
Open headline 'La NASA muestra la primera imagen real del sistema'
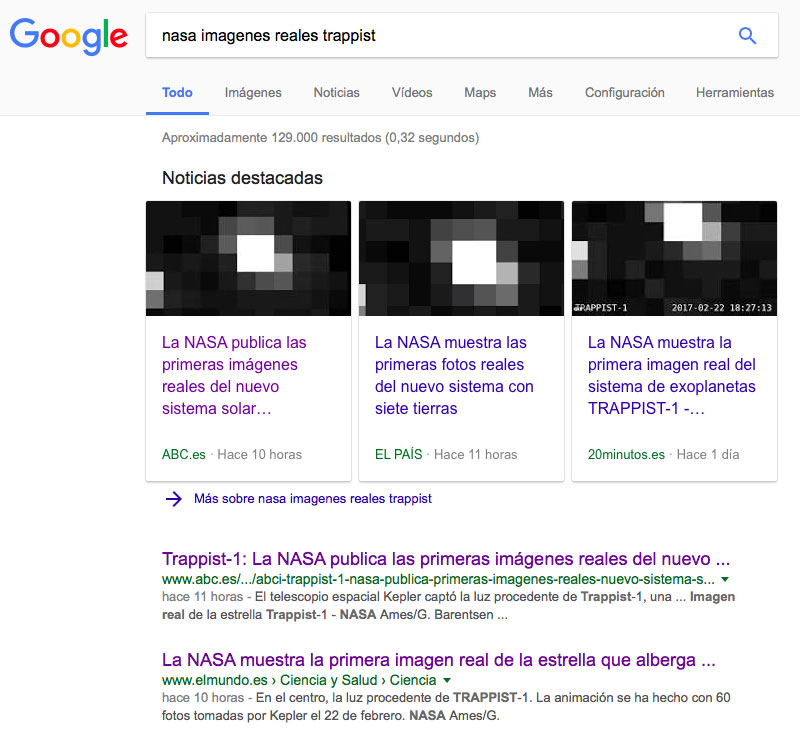pyautogui.click(x=671, y=375)
